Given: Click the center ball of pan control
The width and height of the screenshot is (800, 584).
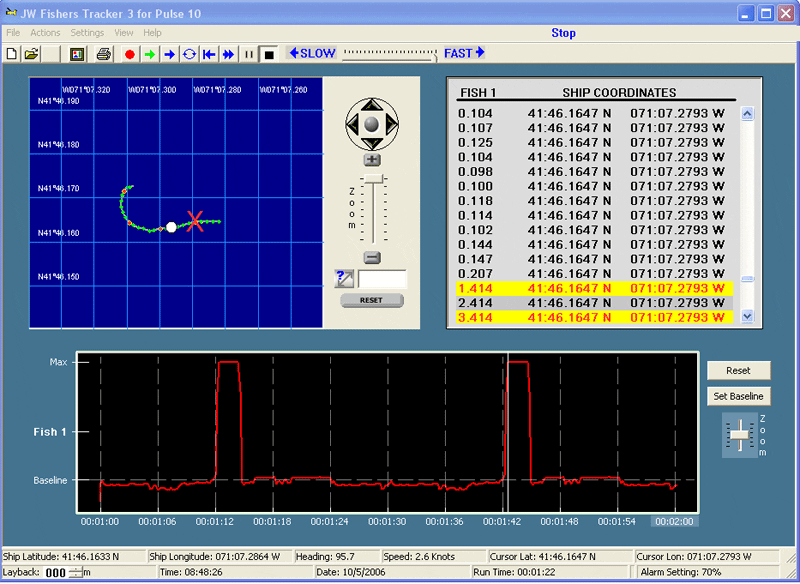Looking at the screenshot, I should 372,124.
